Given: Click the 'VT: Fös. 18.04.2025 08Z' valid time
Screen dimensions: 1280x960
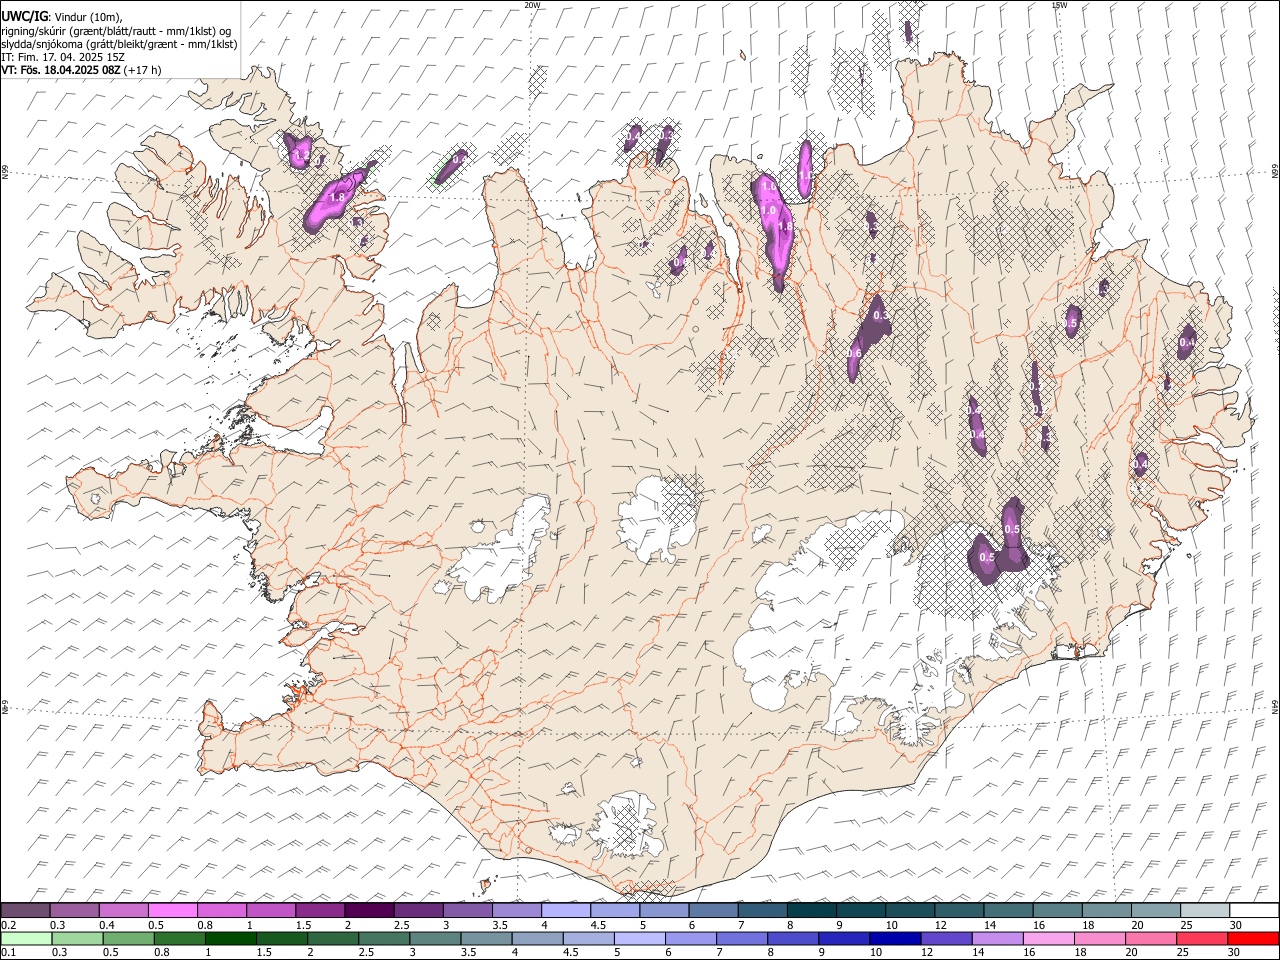Looking at the screenshot, I should 61,70.
